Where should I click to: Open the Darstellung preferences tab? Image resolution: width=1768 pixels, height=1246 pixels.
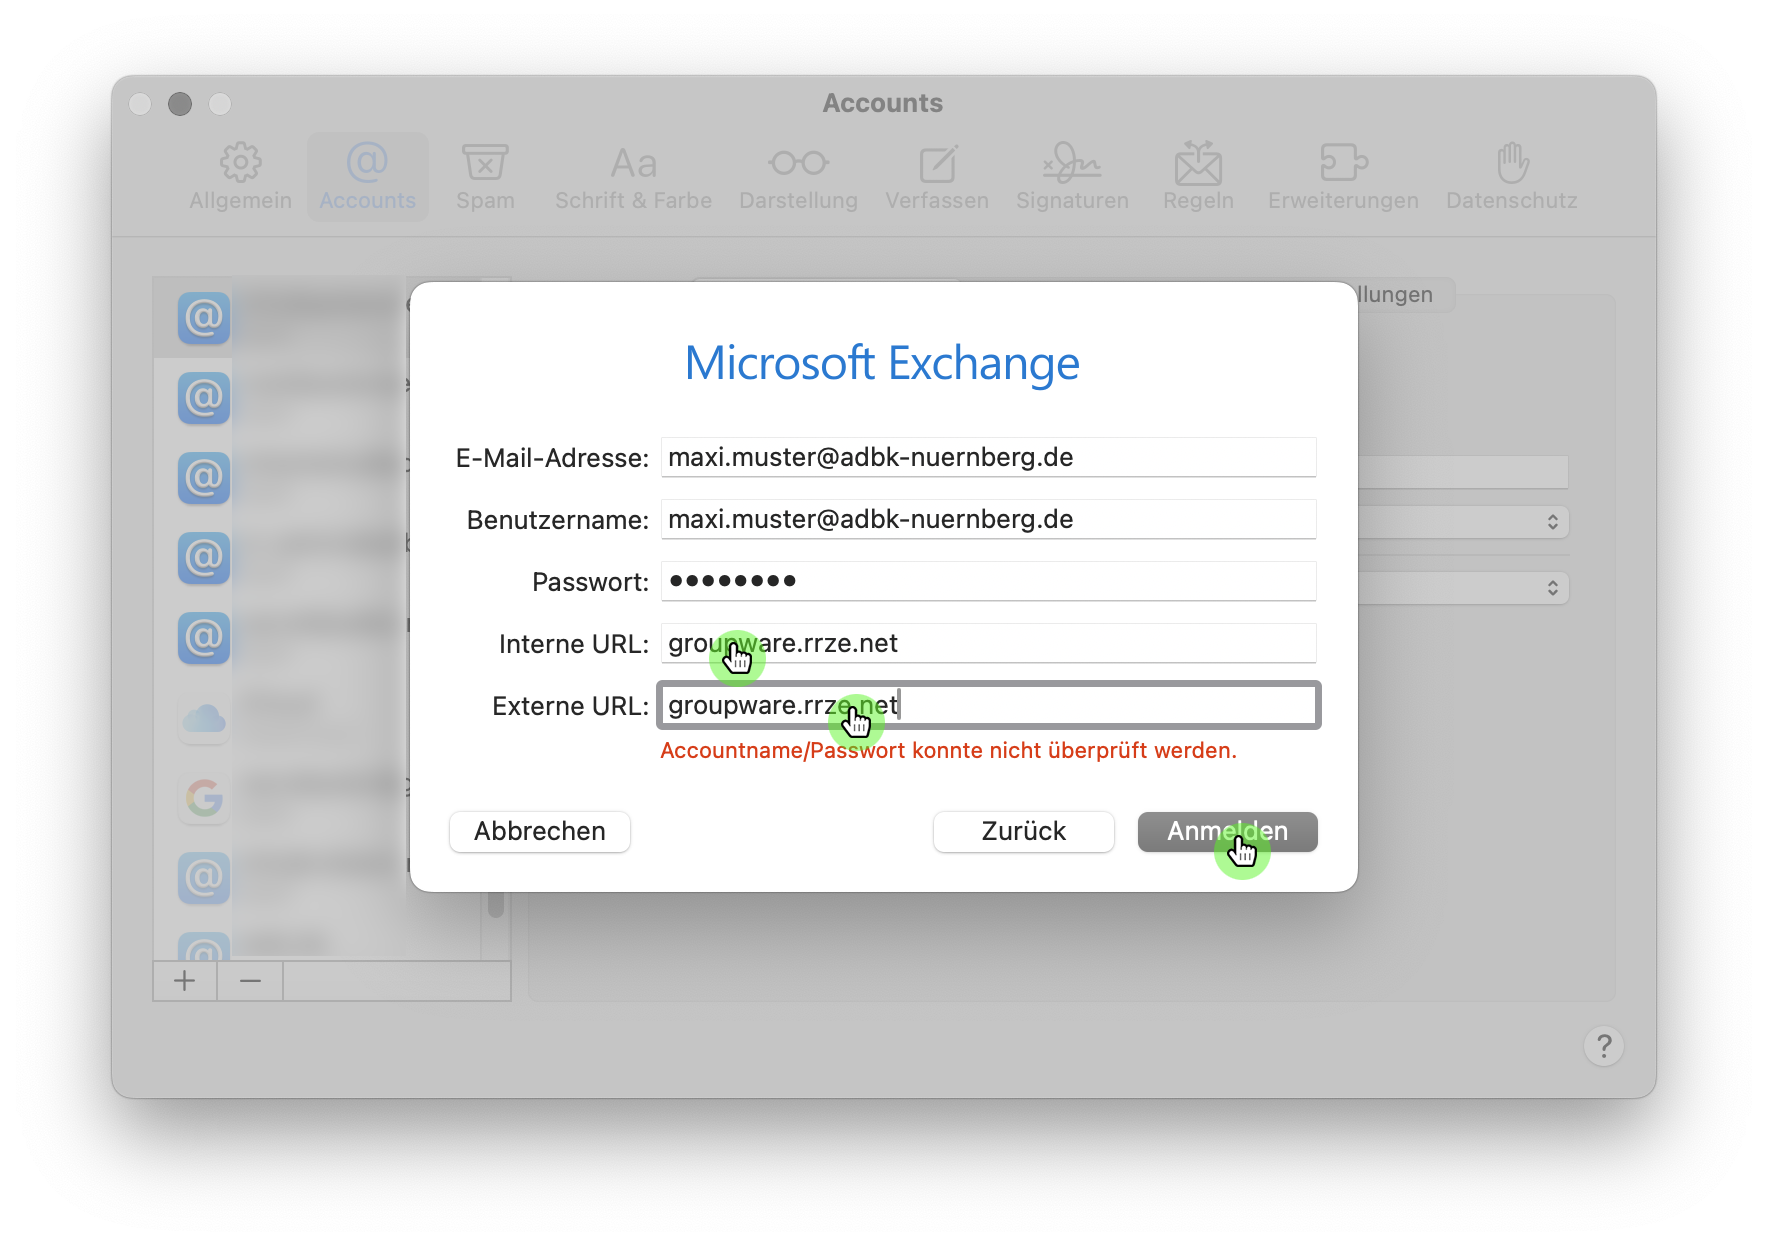tap(798, 178)
